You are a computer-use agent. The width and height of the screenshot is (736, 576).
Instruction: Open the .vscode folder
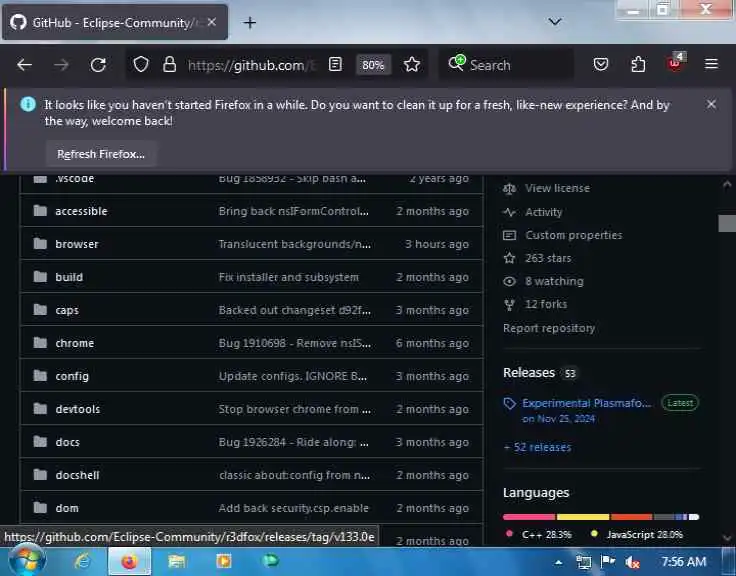coord(75,179)
